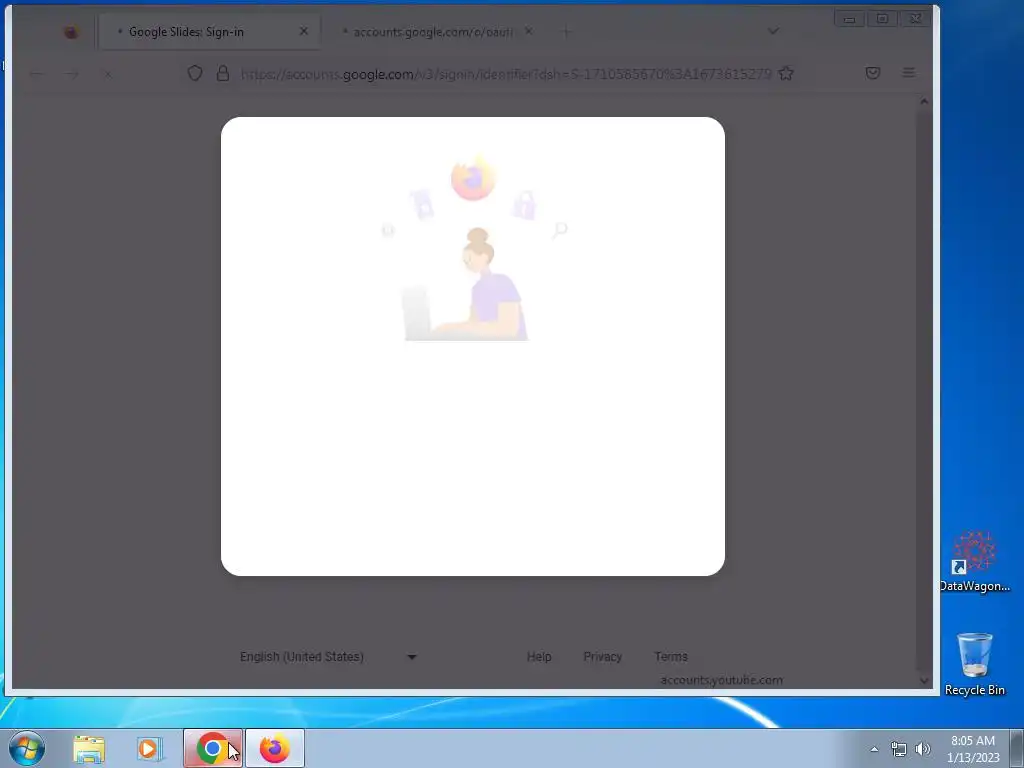Go forward with the forward arrow
This screenshot has height=768, width=1024.
(72, 74)
